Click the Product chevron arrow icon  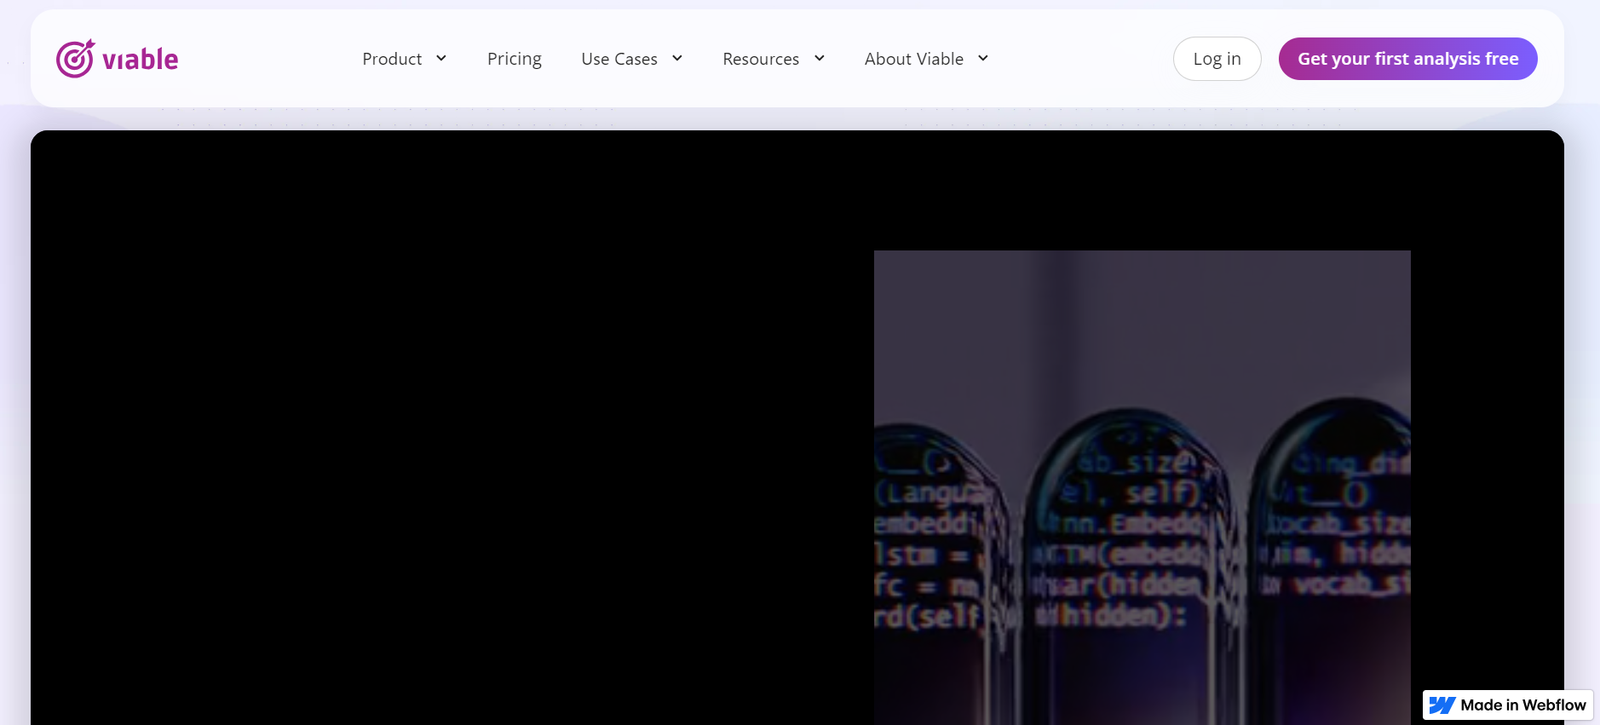tap(441, 58)
